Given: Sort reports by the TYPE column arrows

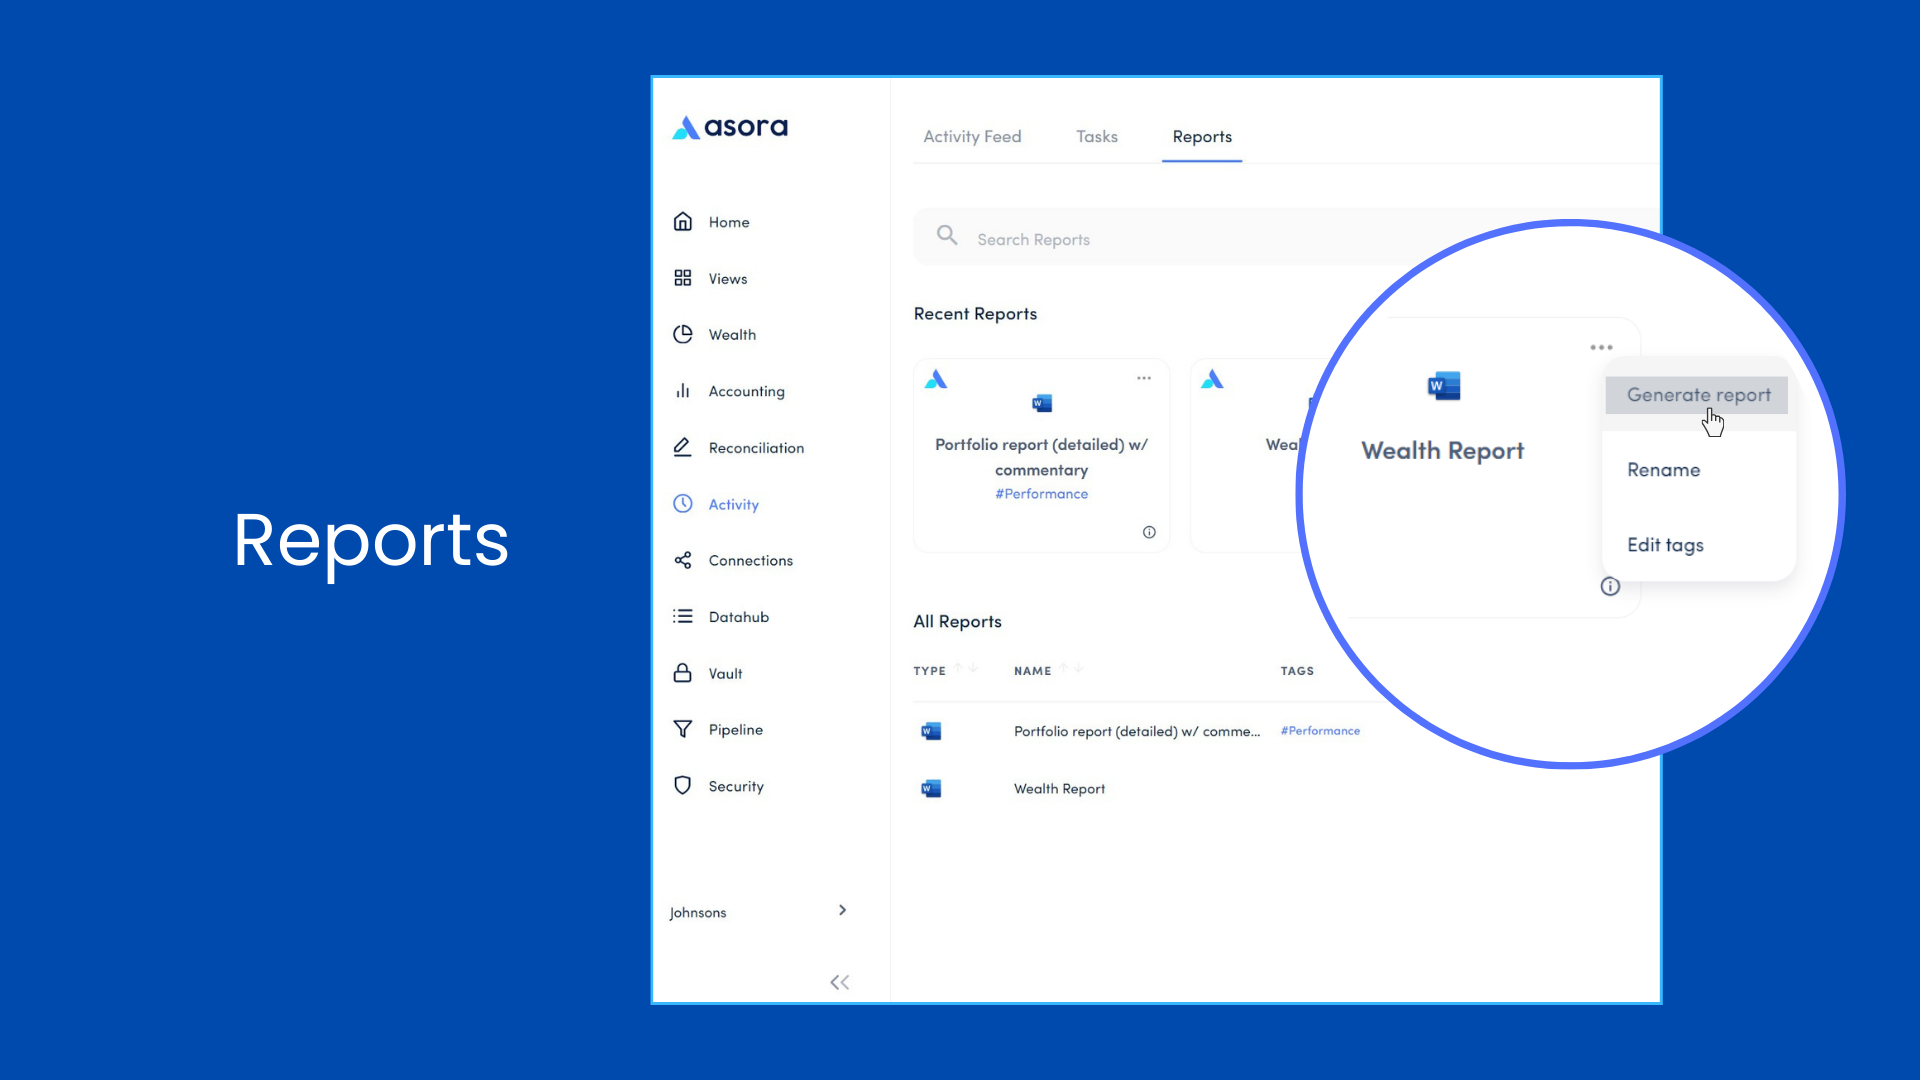Looking at the screenshot, I should pos(966,667).
